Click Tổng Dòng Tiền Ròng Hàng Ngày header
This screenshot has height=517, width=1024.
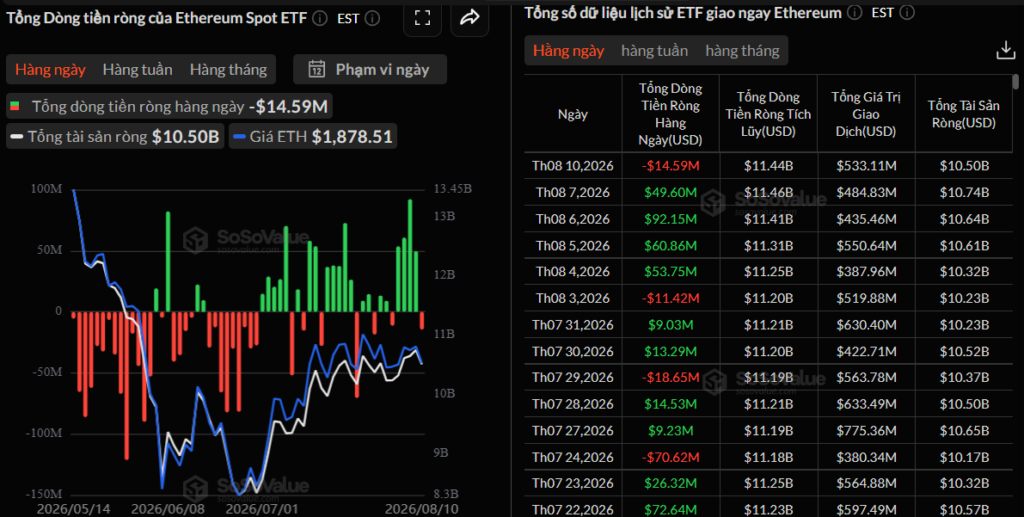670,114
